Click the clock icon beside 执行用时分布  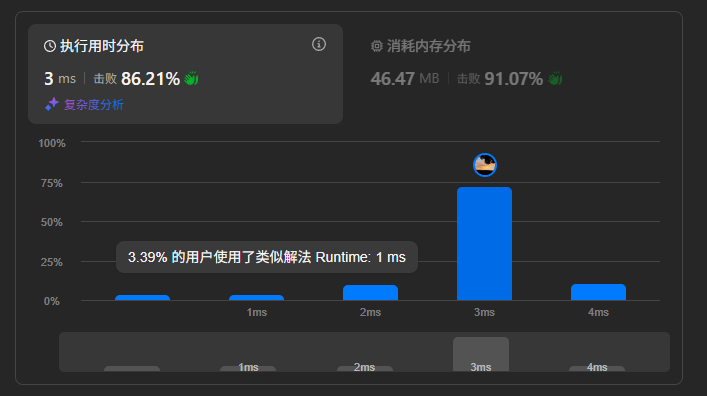[50, 46]
